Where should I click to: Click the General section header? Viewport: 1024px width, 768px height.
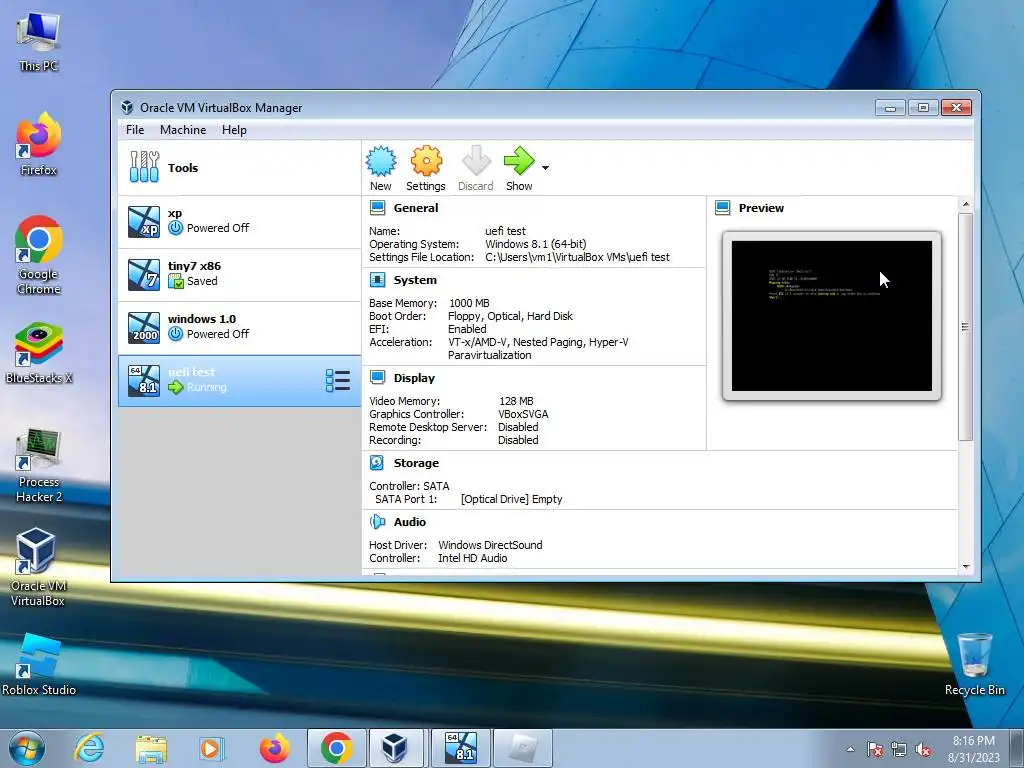point(415,208)
